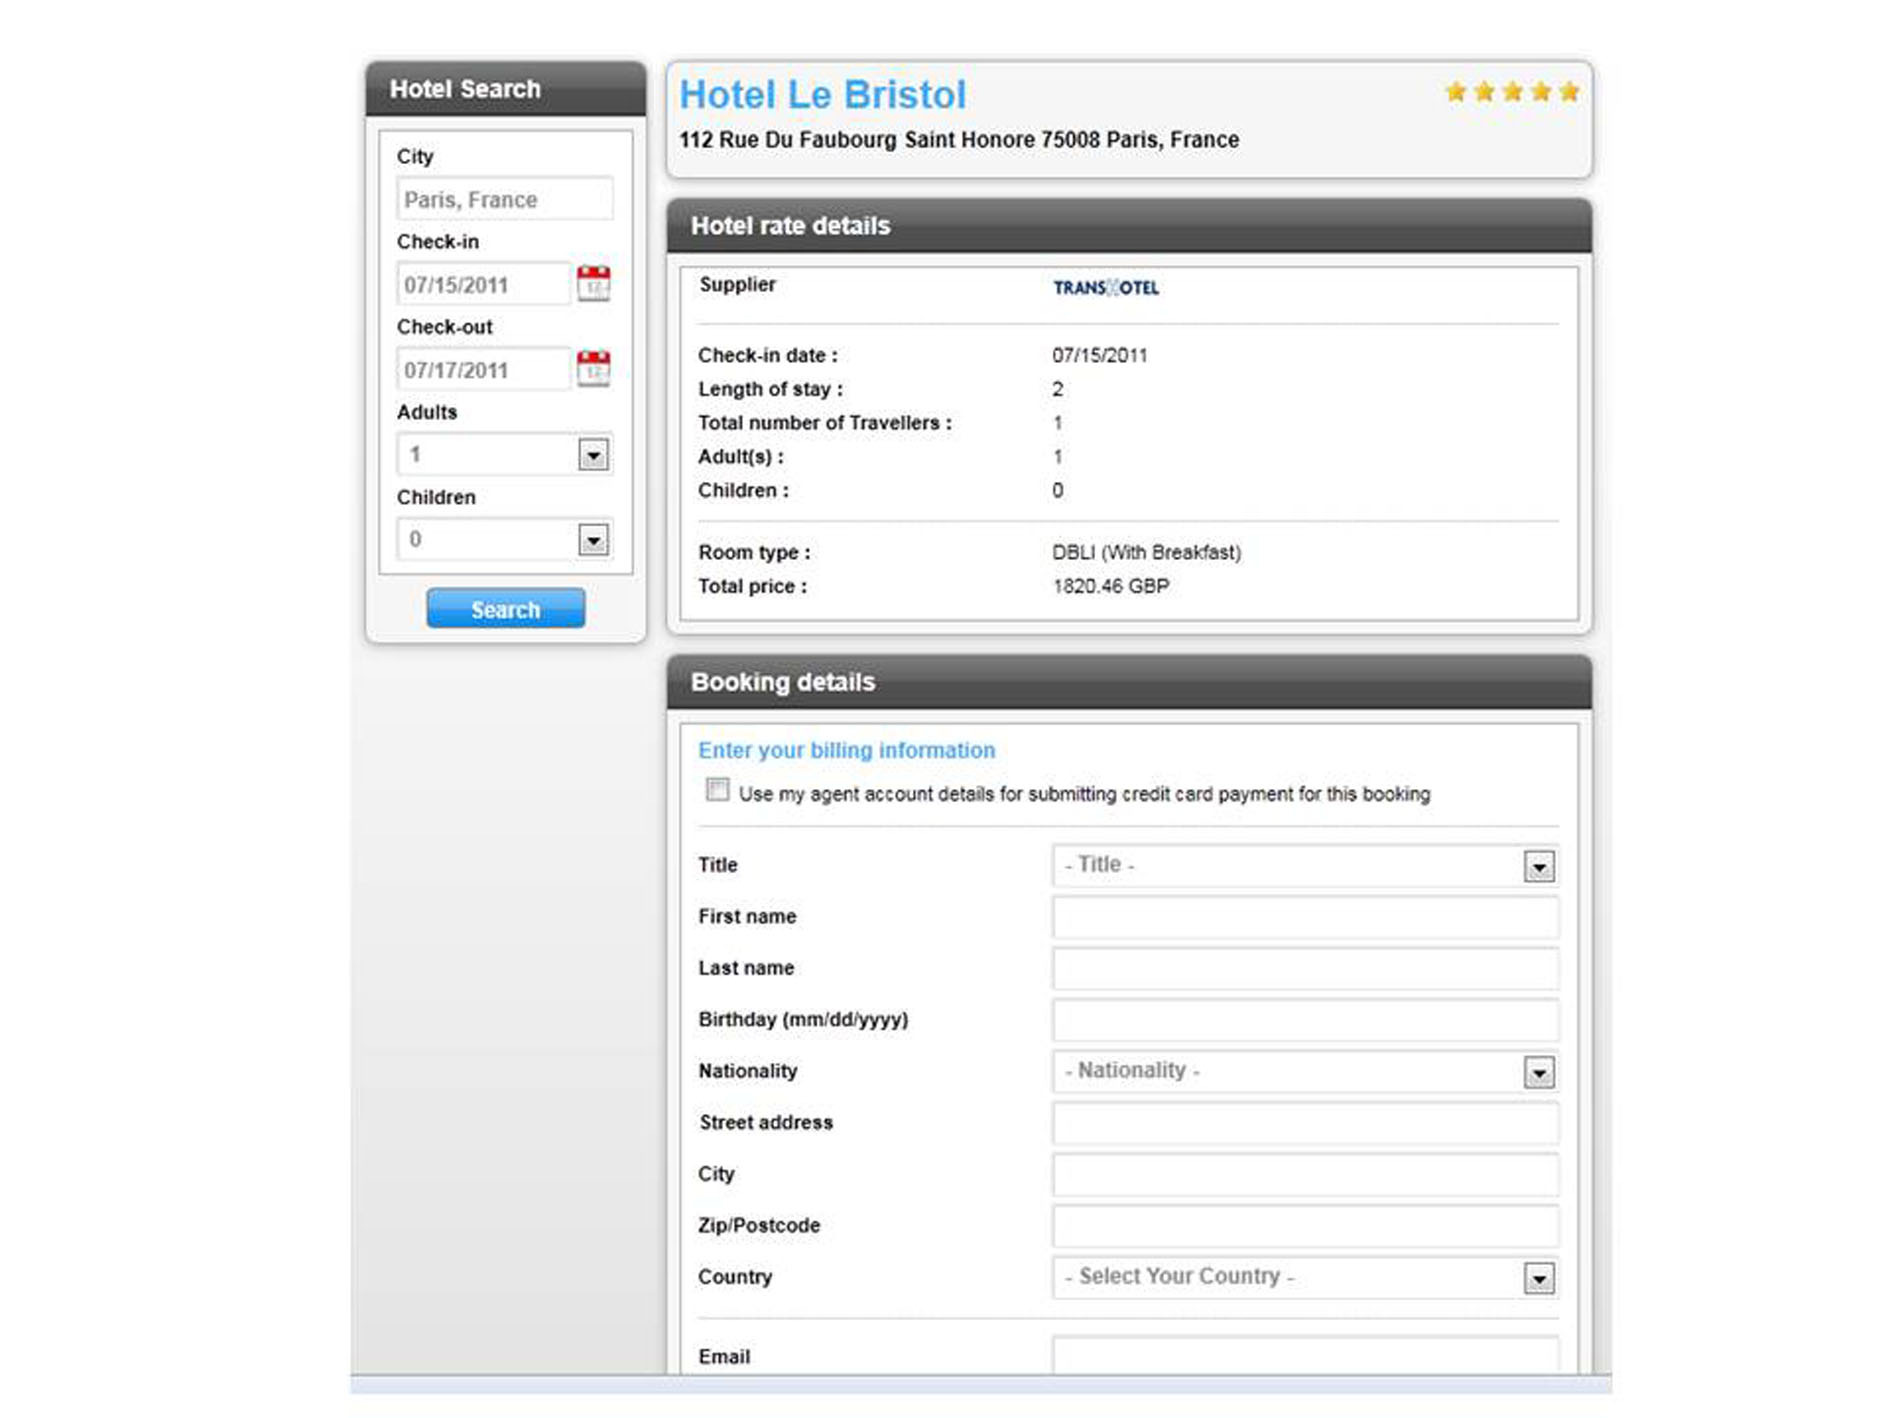Screen dimensions: 1890x1418
Task: Click the Birthday input field
Action: (1304, 1020)
